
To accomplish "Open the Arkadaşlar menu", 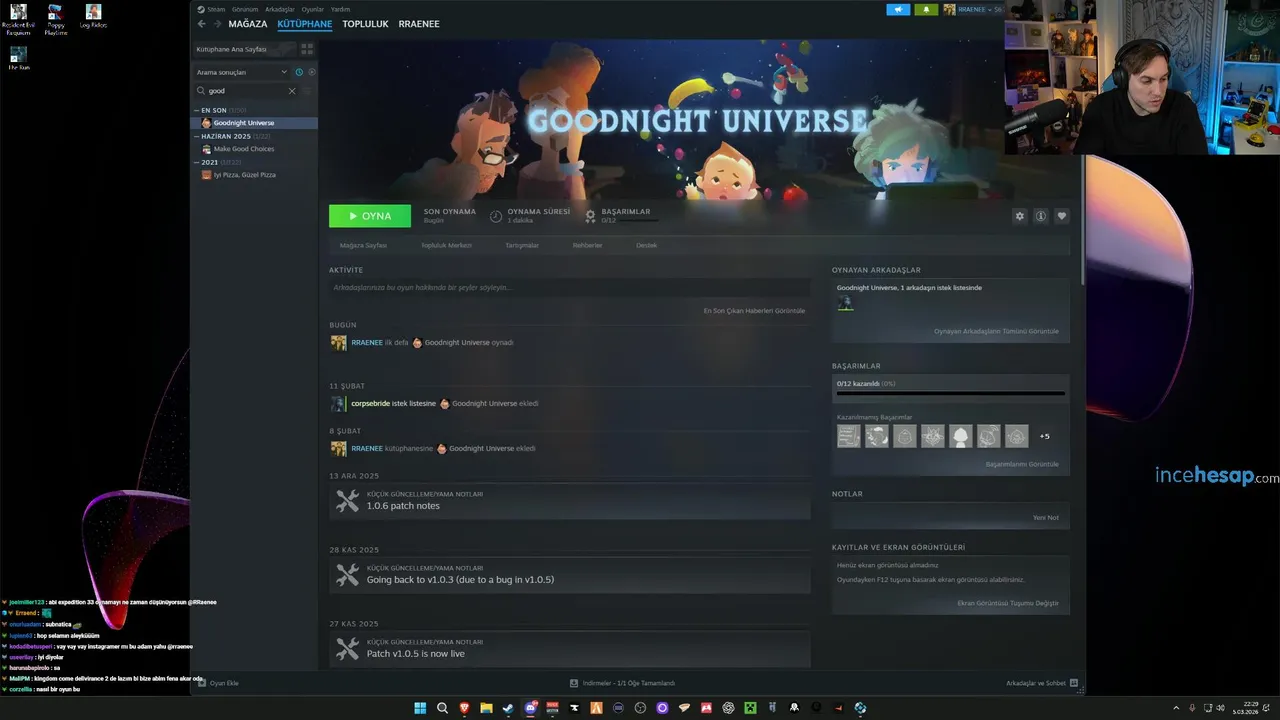I will [x=280, y=9].
